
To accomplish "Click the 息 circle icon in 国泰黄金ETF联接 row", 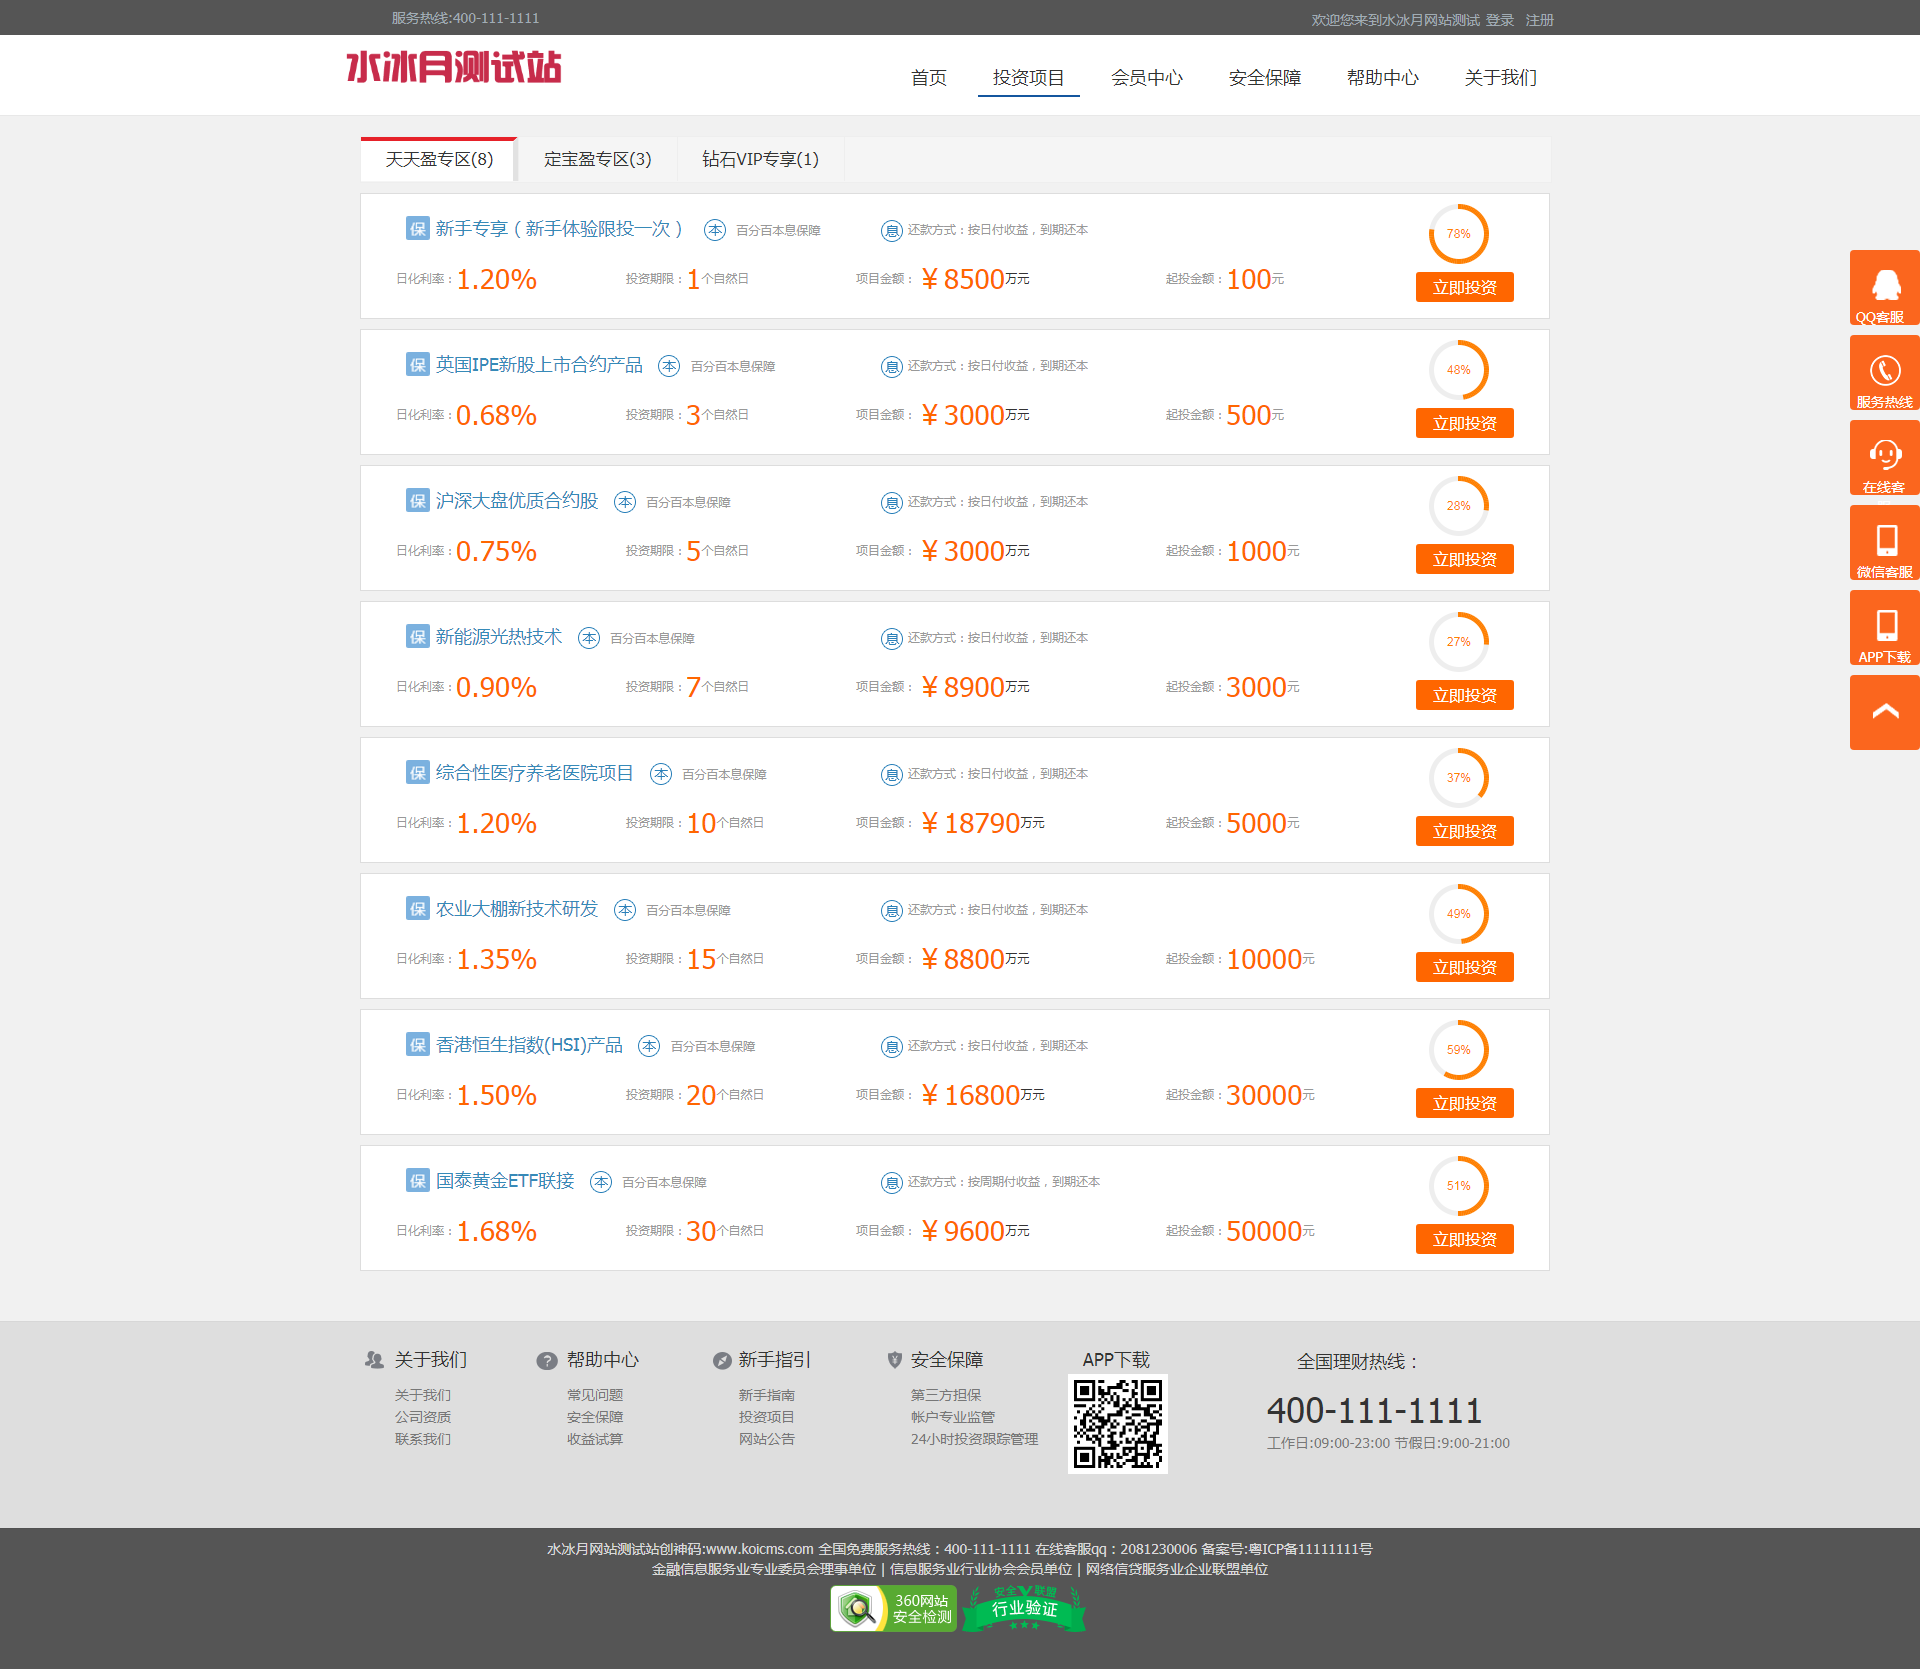I will tap(891, 1183).
